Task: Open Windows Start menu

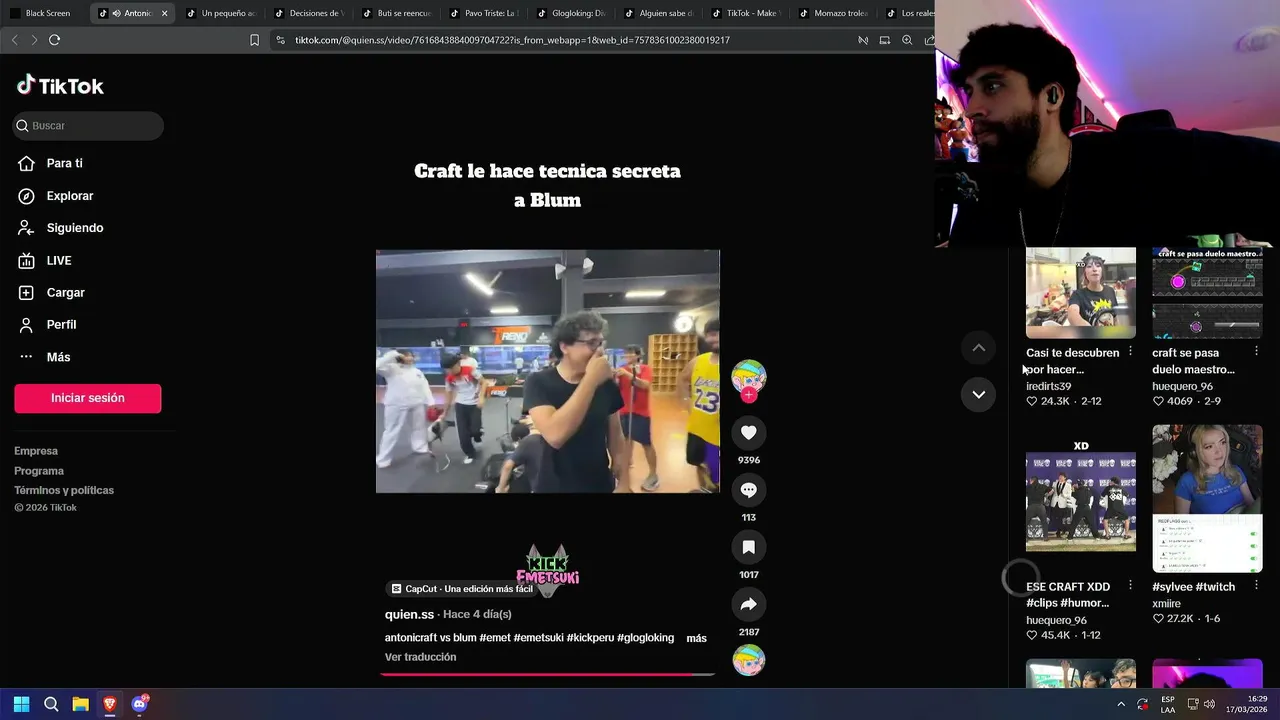Action: [21, 704]
